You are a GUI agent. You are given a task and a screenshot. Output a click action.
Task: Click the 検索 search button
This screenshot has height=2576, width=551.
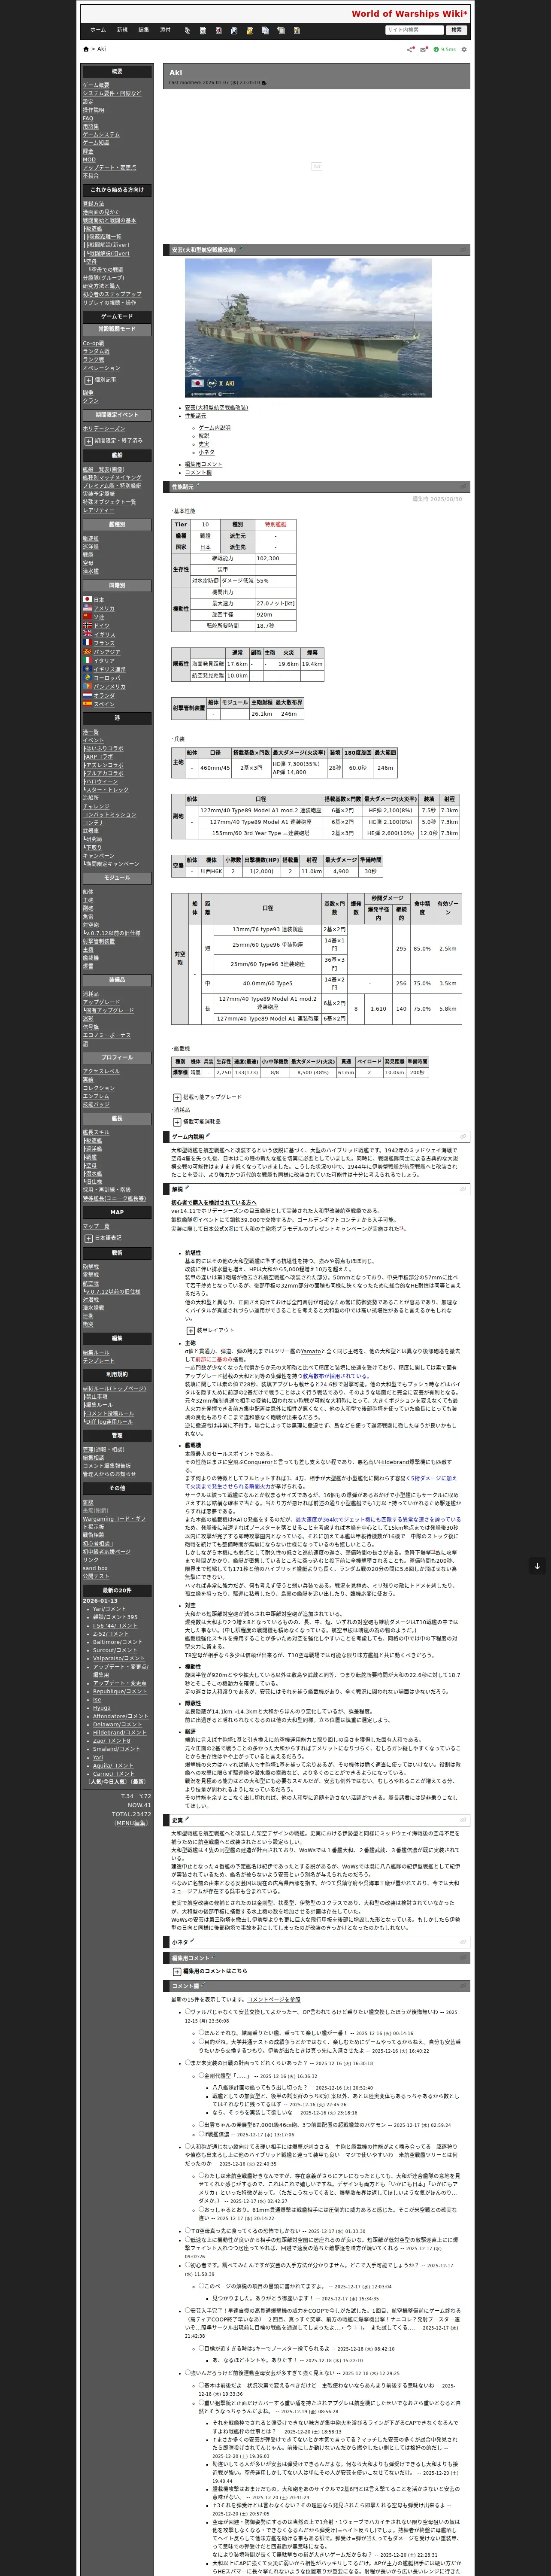point(456,30)
